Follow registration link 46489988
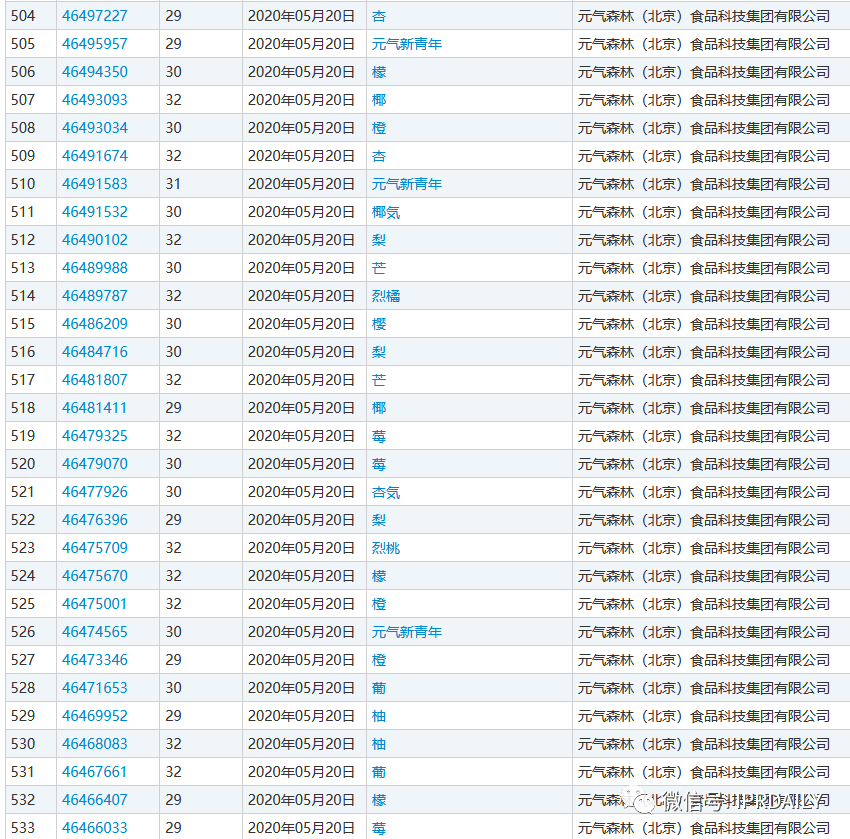The height and width of the screenshot is (839, 850). pyautogui.click(x=95, y=268)
